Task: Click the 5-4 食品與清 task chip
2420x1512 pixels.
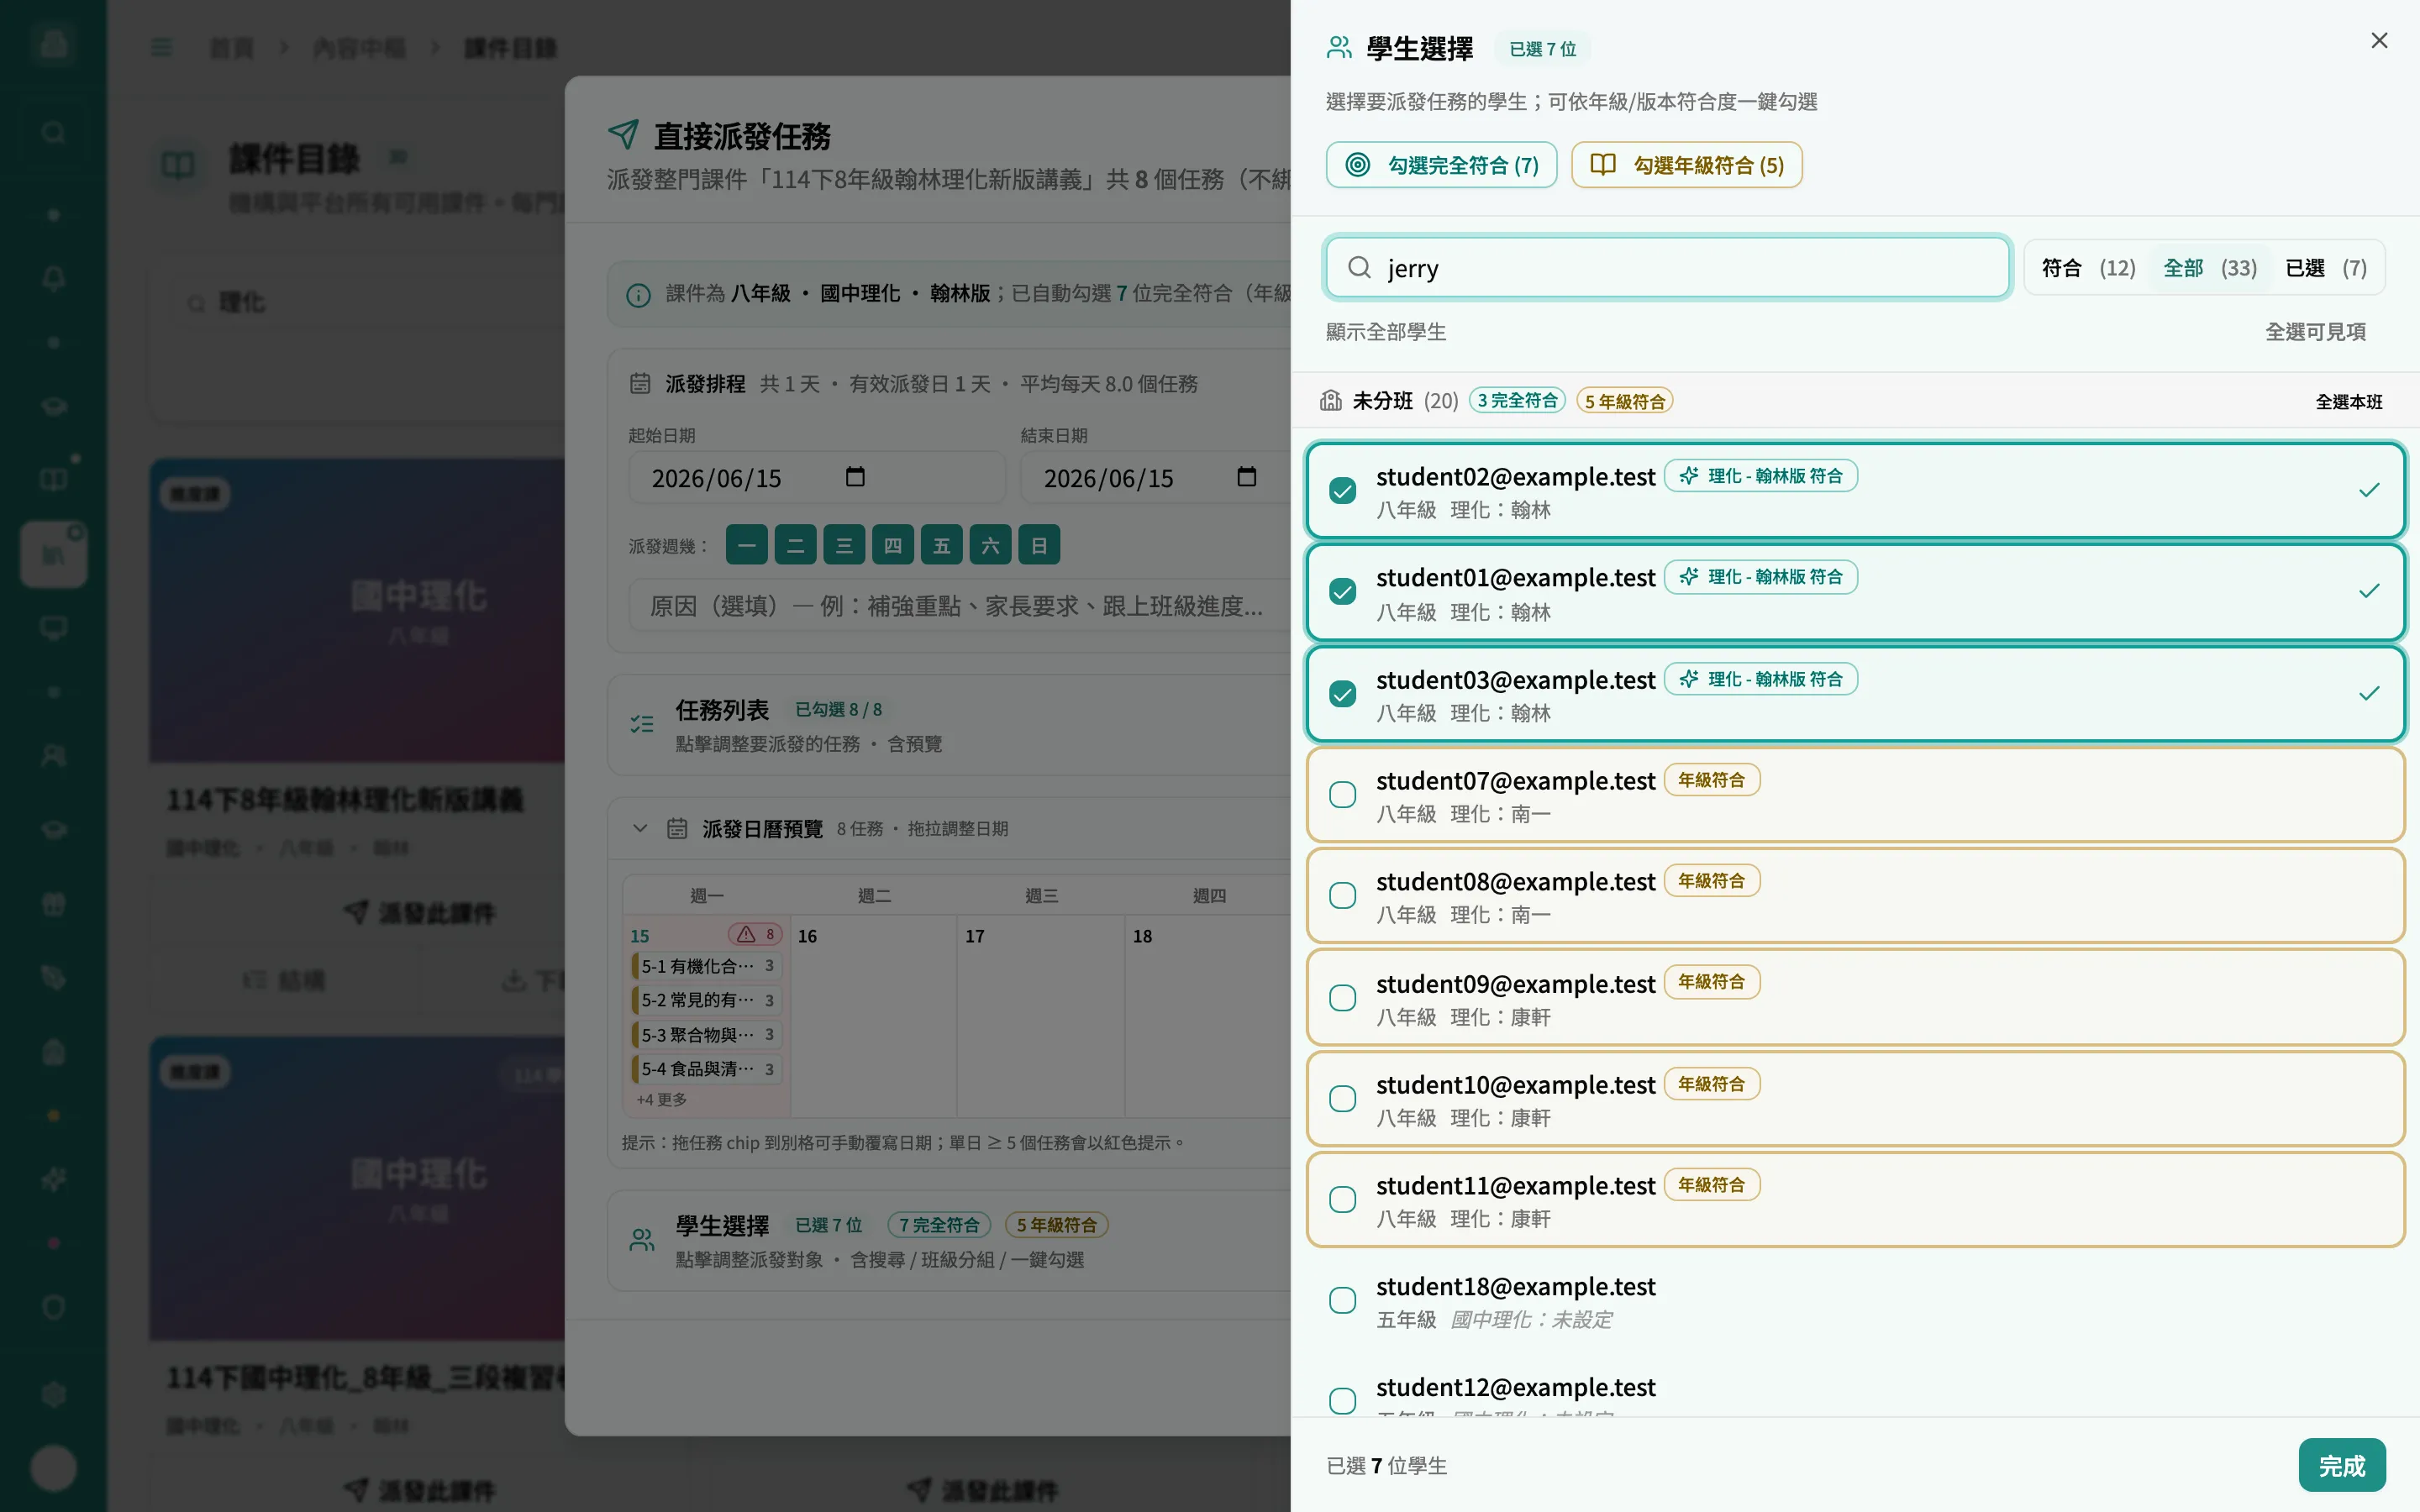Action: (706, 1069)
